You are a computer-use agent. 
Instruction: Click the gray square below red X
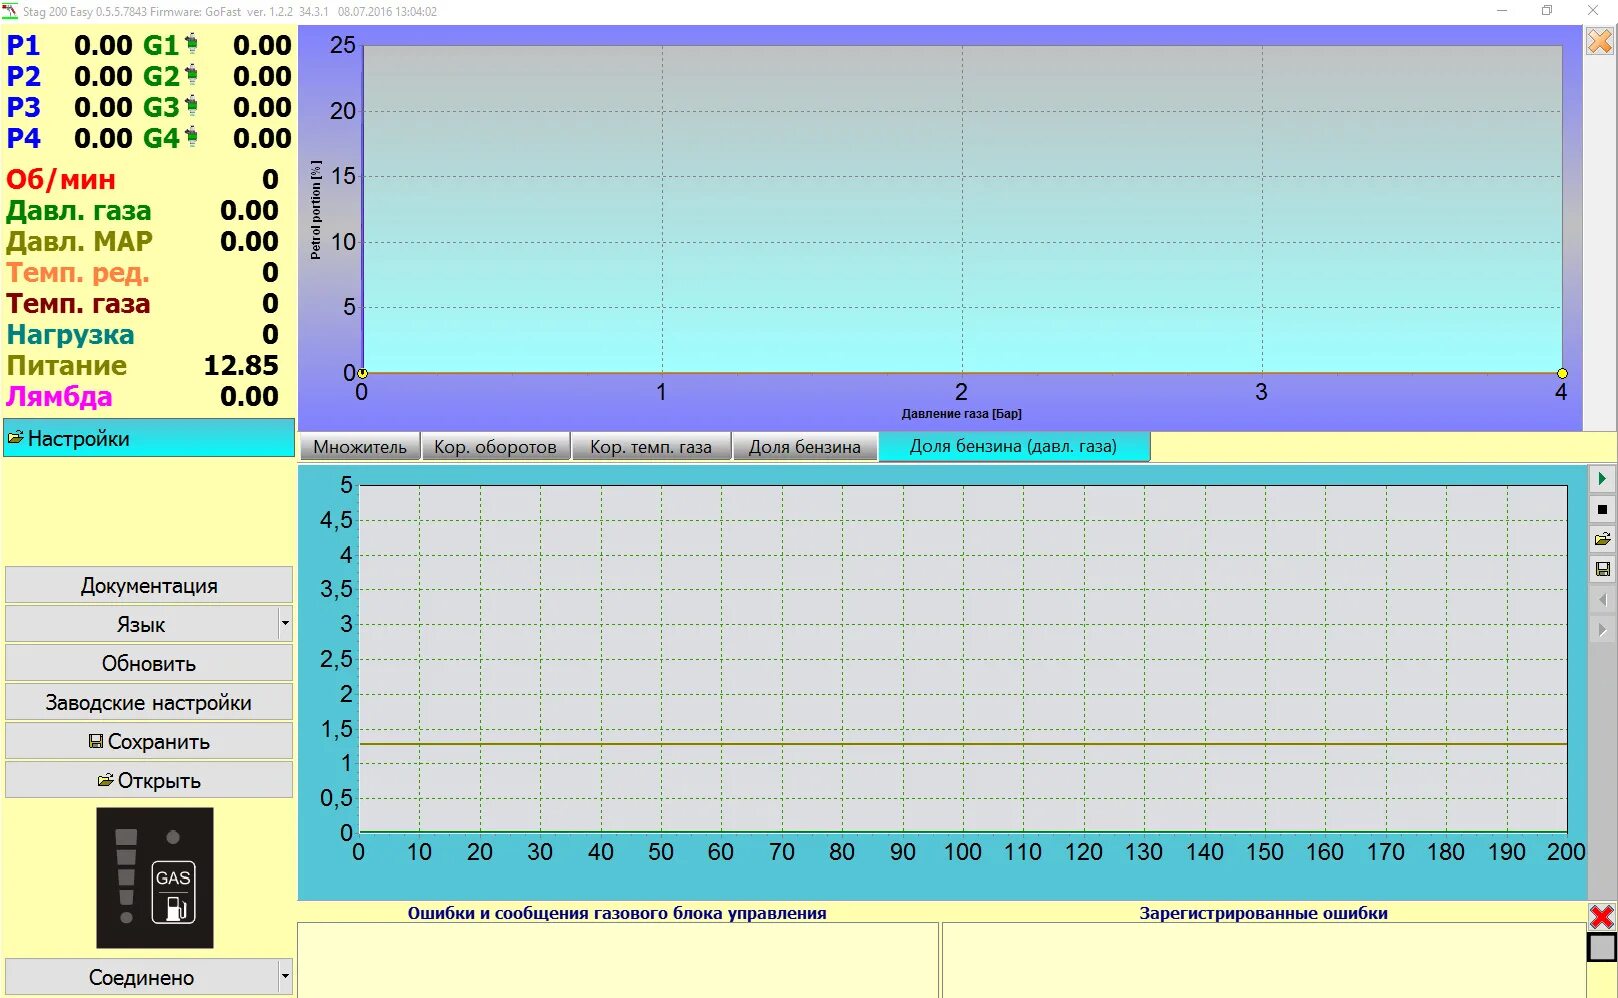click(1602, 947)
